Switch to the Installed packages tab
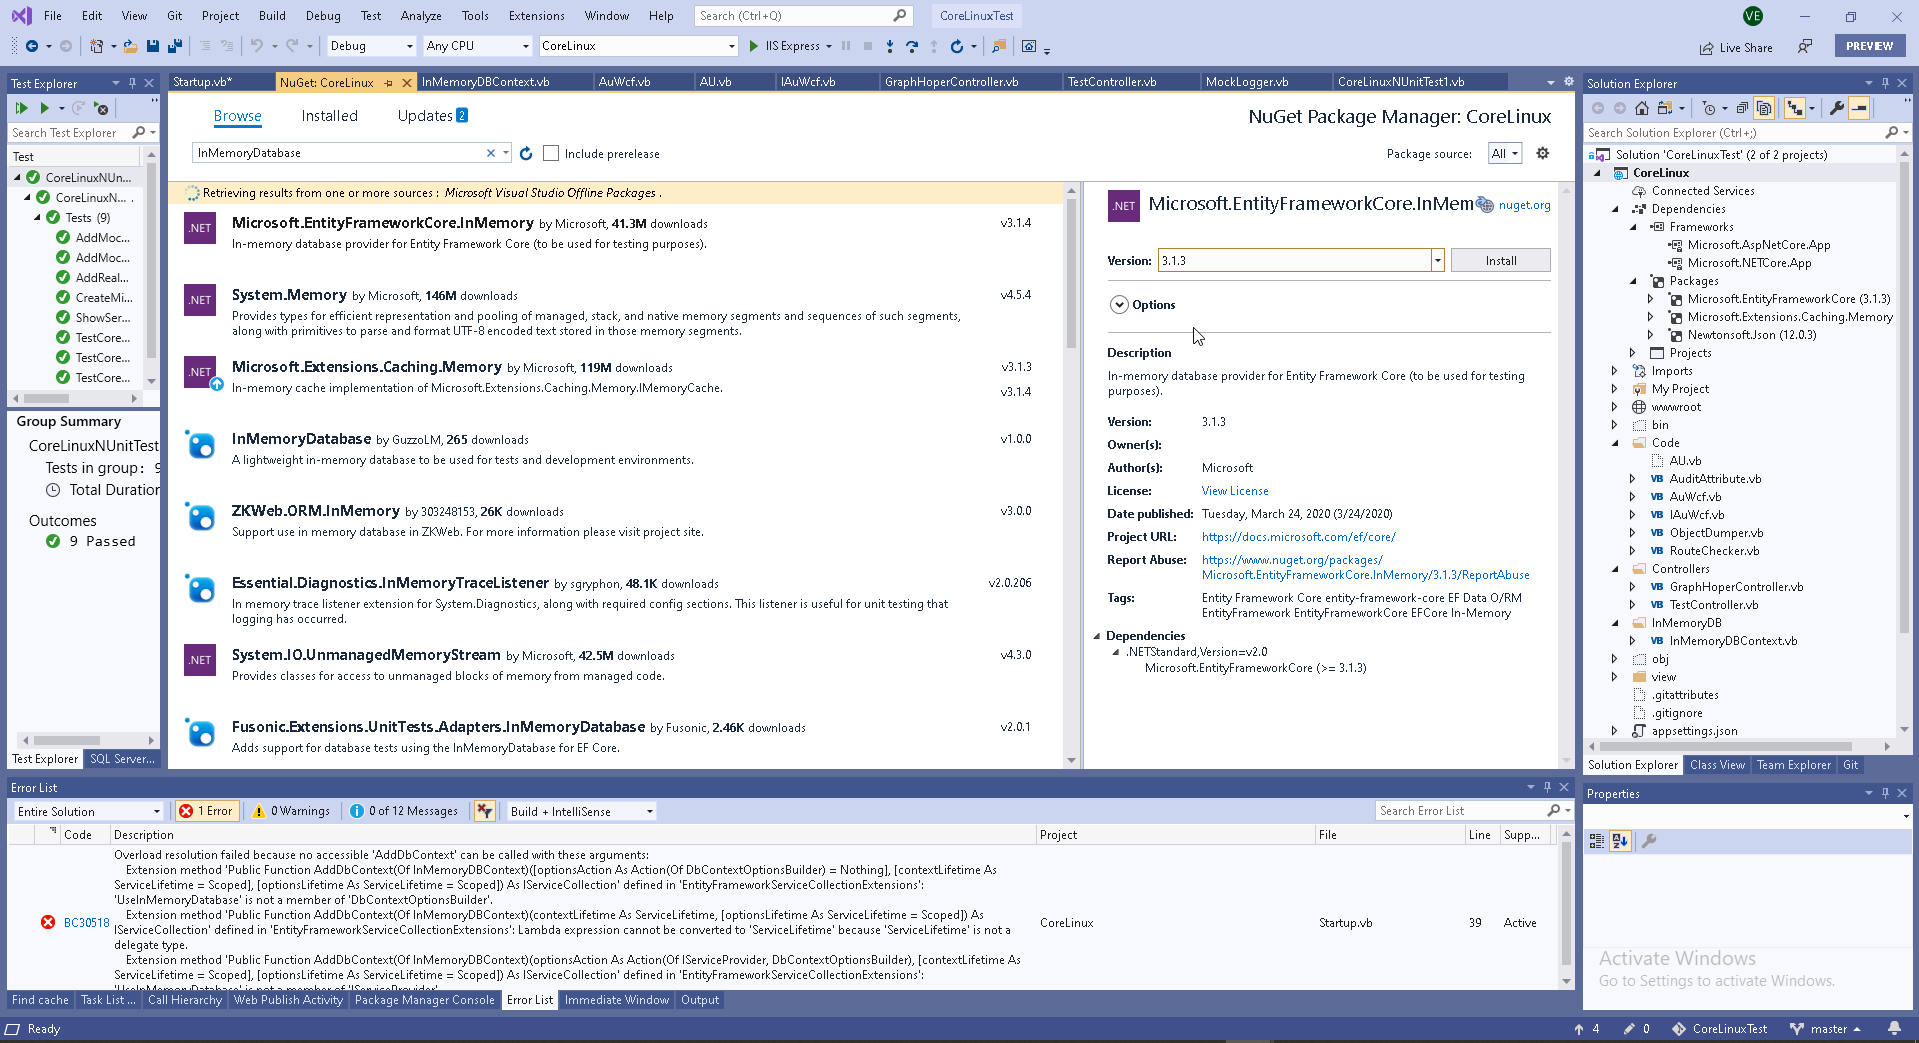 point(329,116)
